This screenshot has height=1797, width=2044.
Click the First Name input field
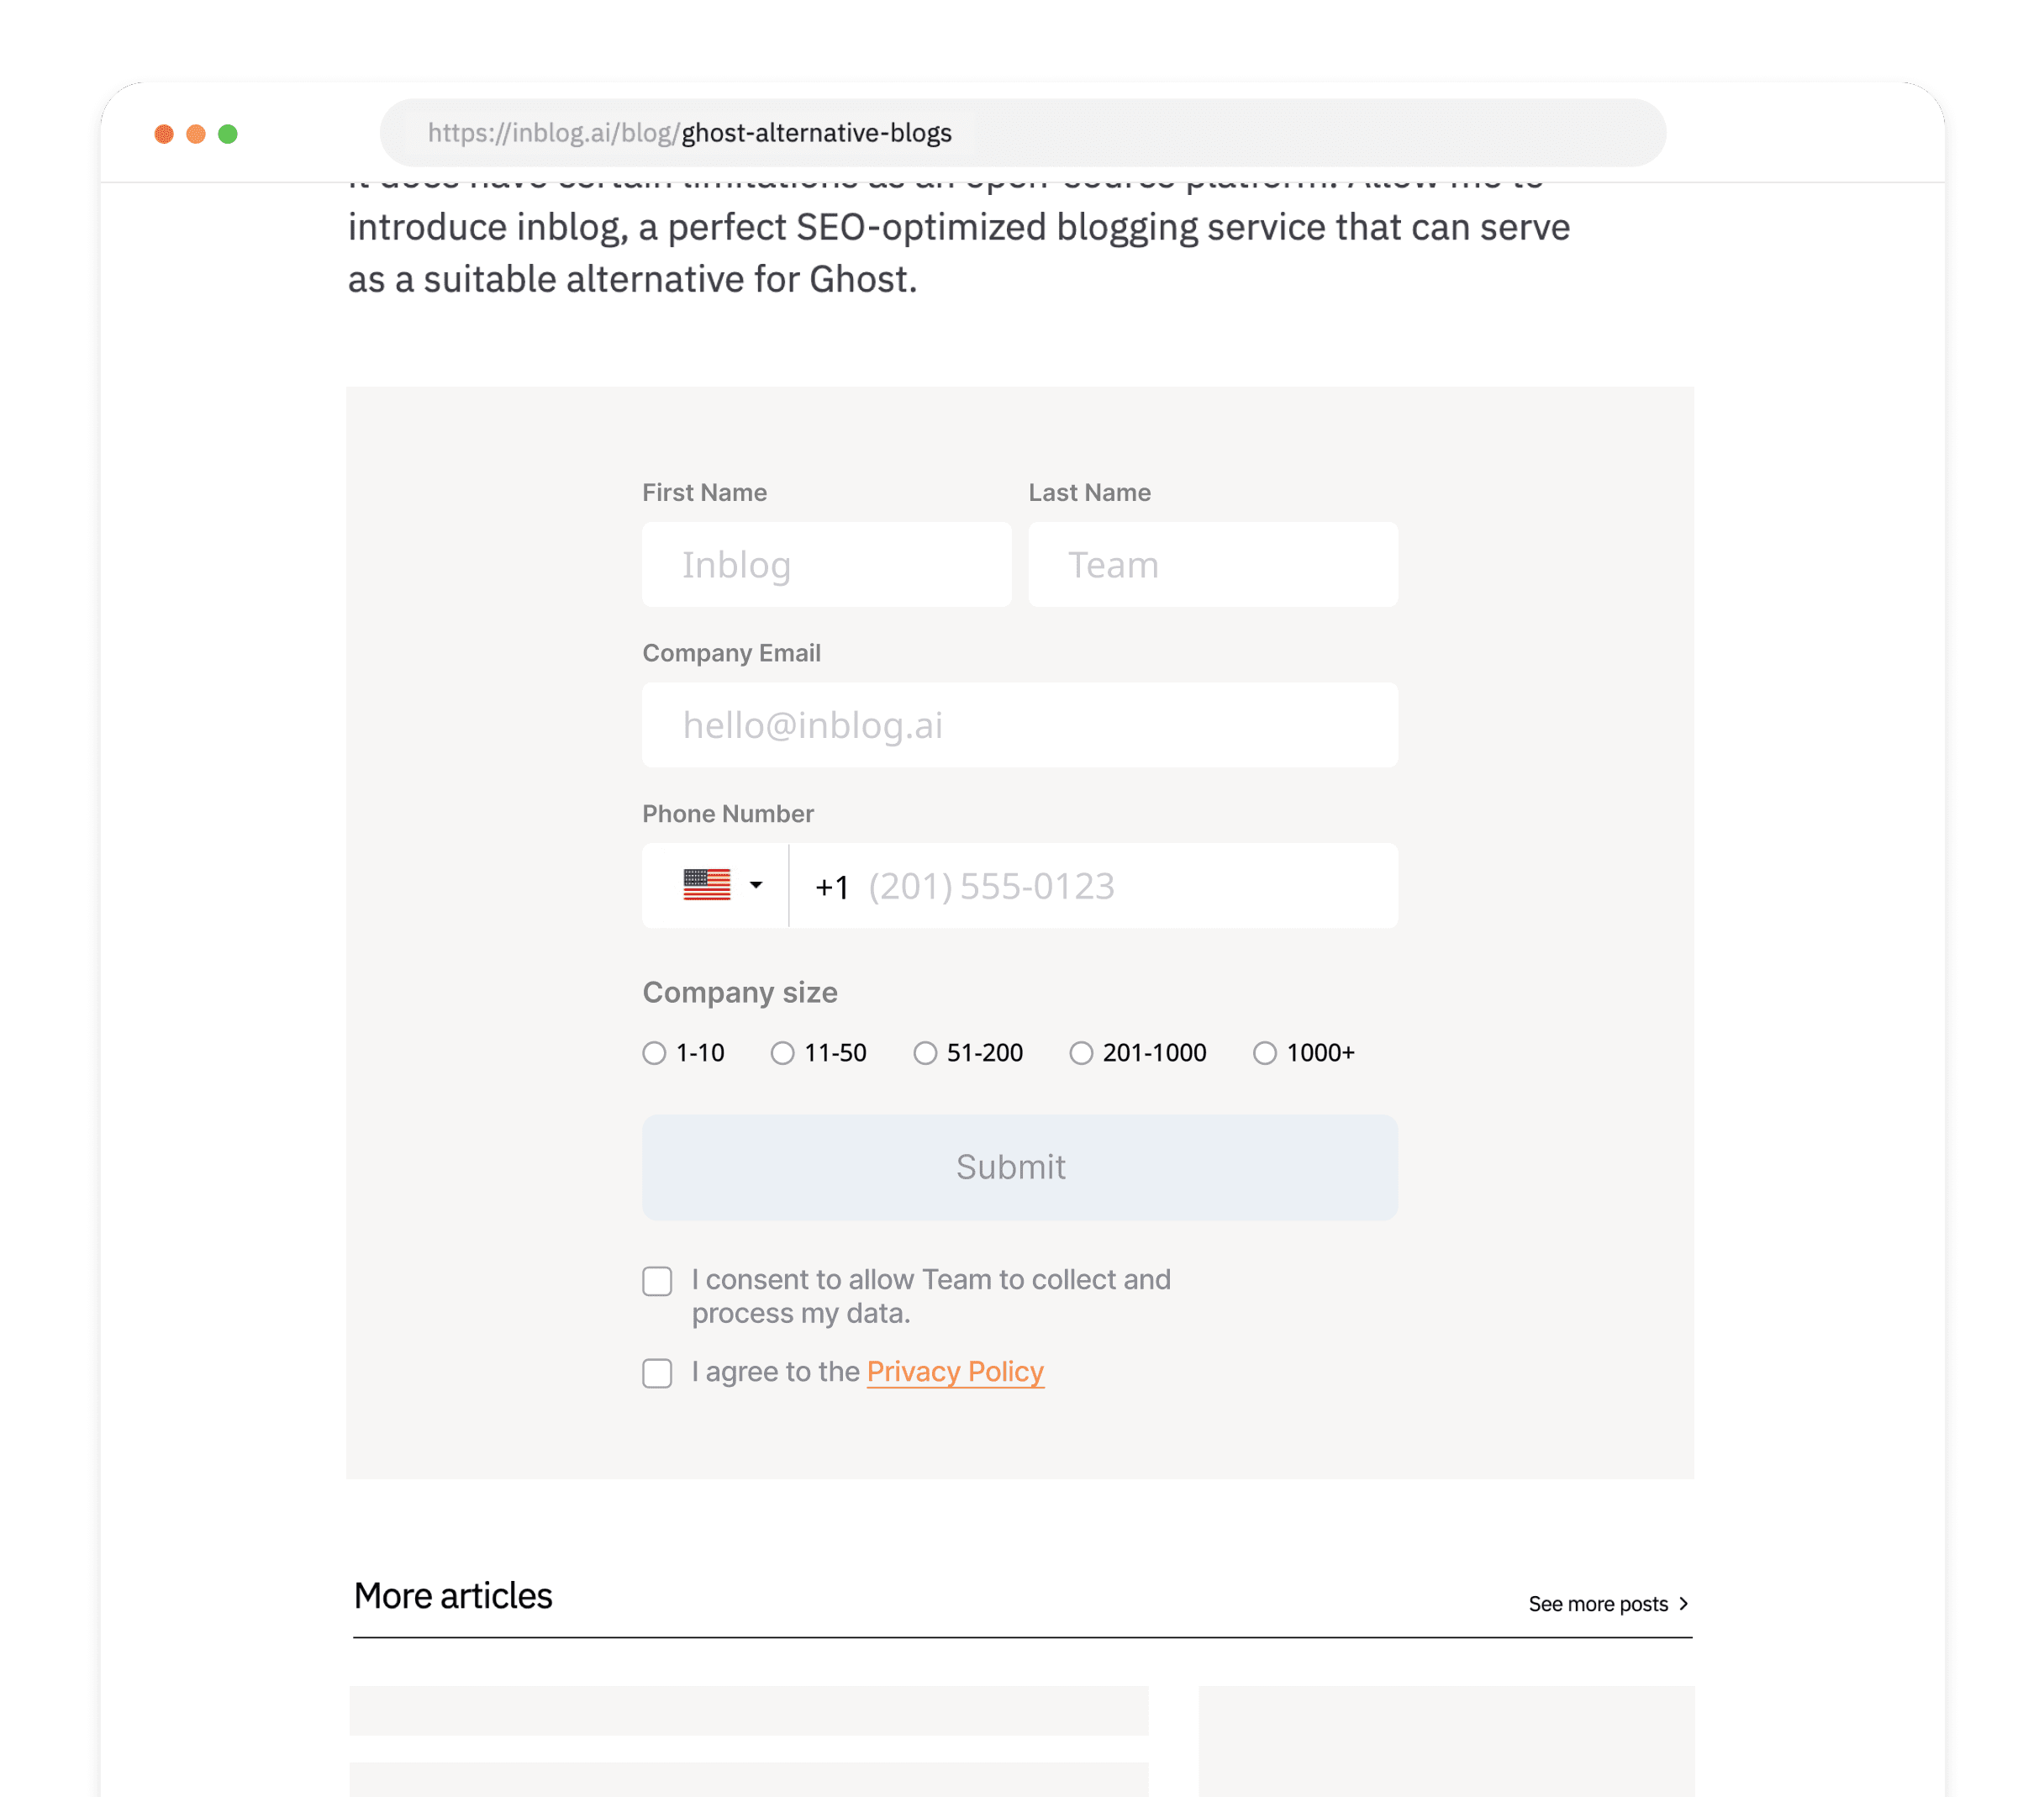827,563
